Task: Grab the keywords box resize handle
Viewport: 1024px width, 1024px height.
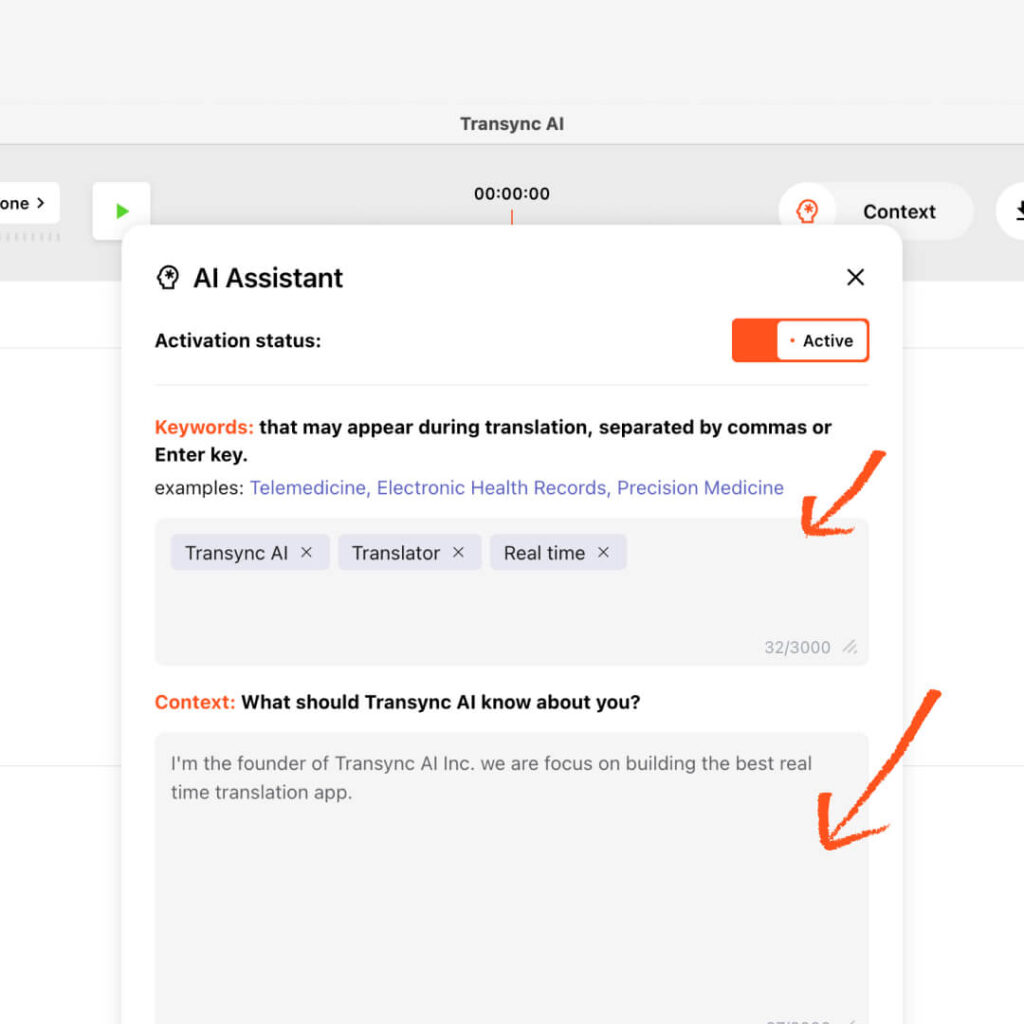Action: (850, 647)
